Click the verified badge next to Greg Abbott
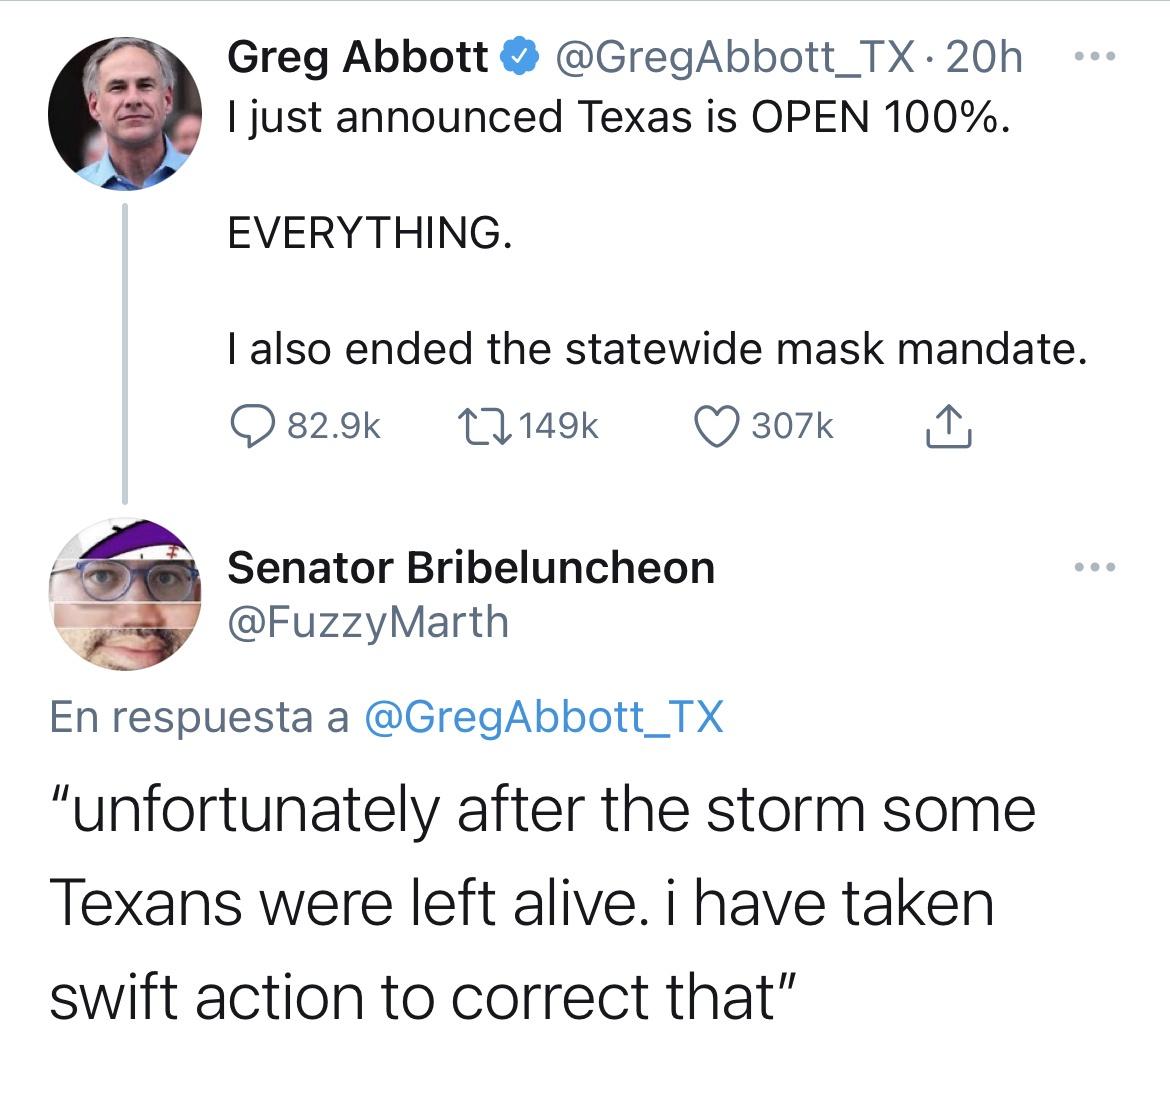1170x1094 pixels. [x=516, y=57]
